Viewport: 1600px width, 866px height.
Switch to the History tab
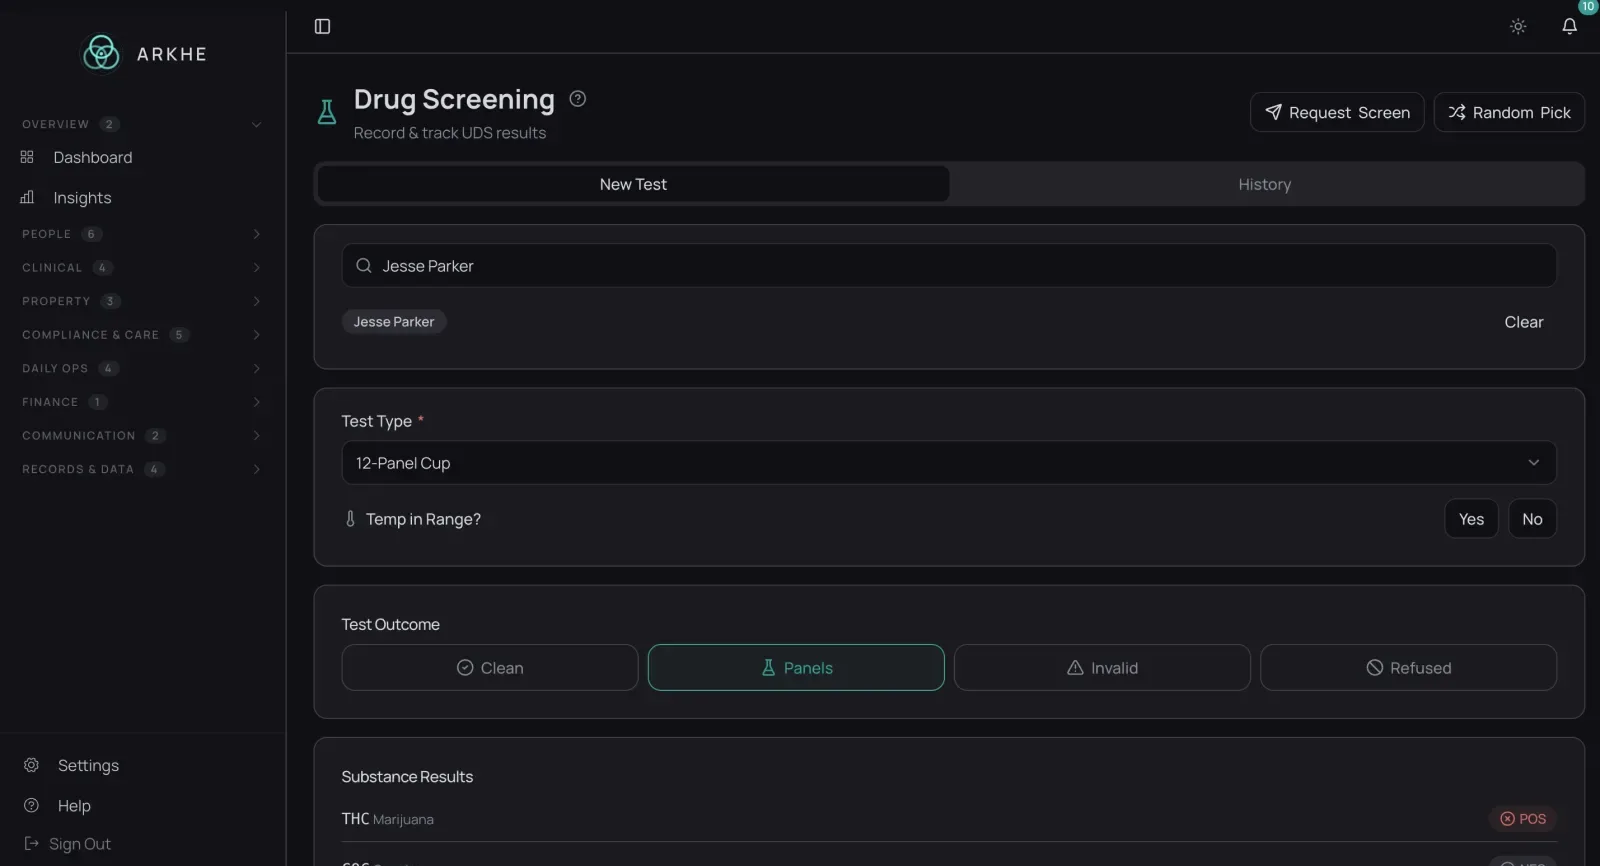(x=1265, y=184)
